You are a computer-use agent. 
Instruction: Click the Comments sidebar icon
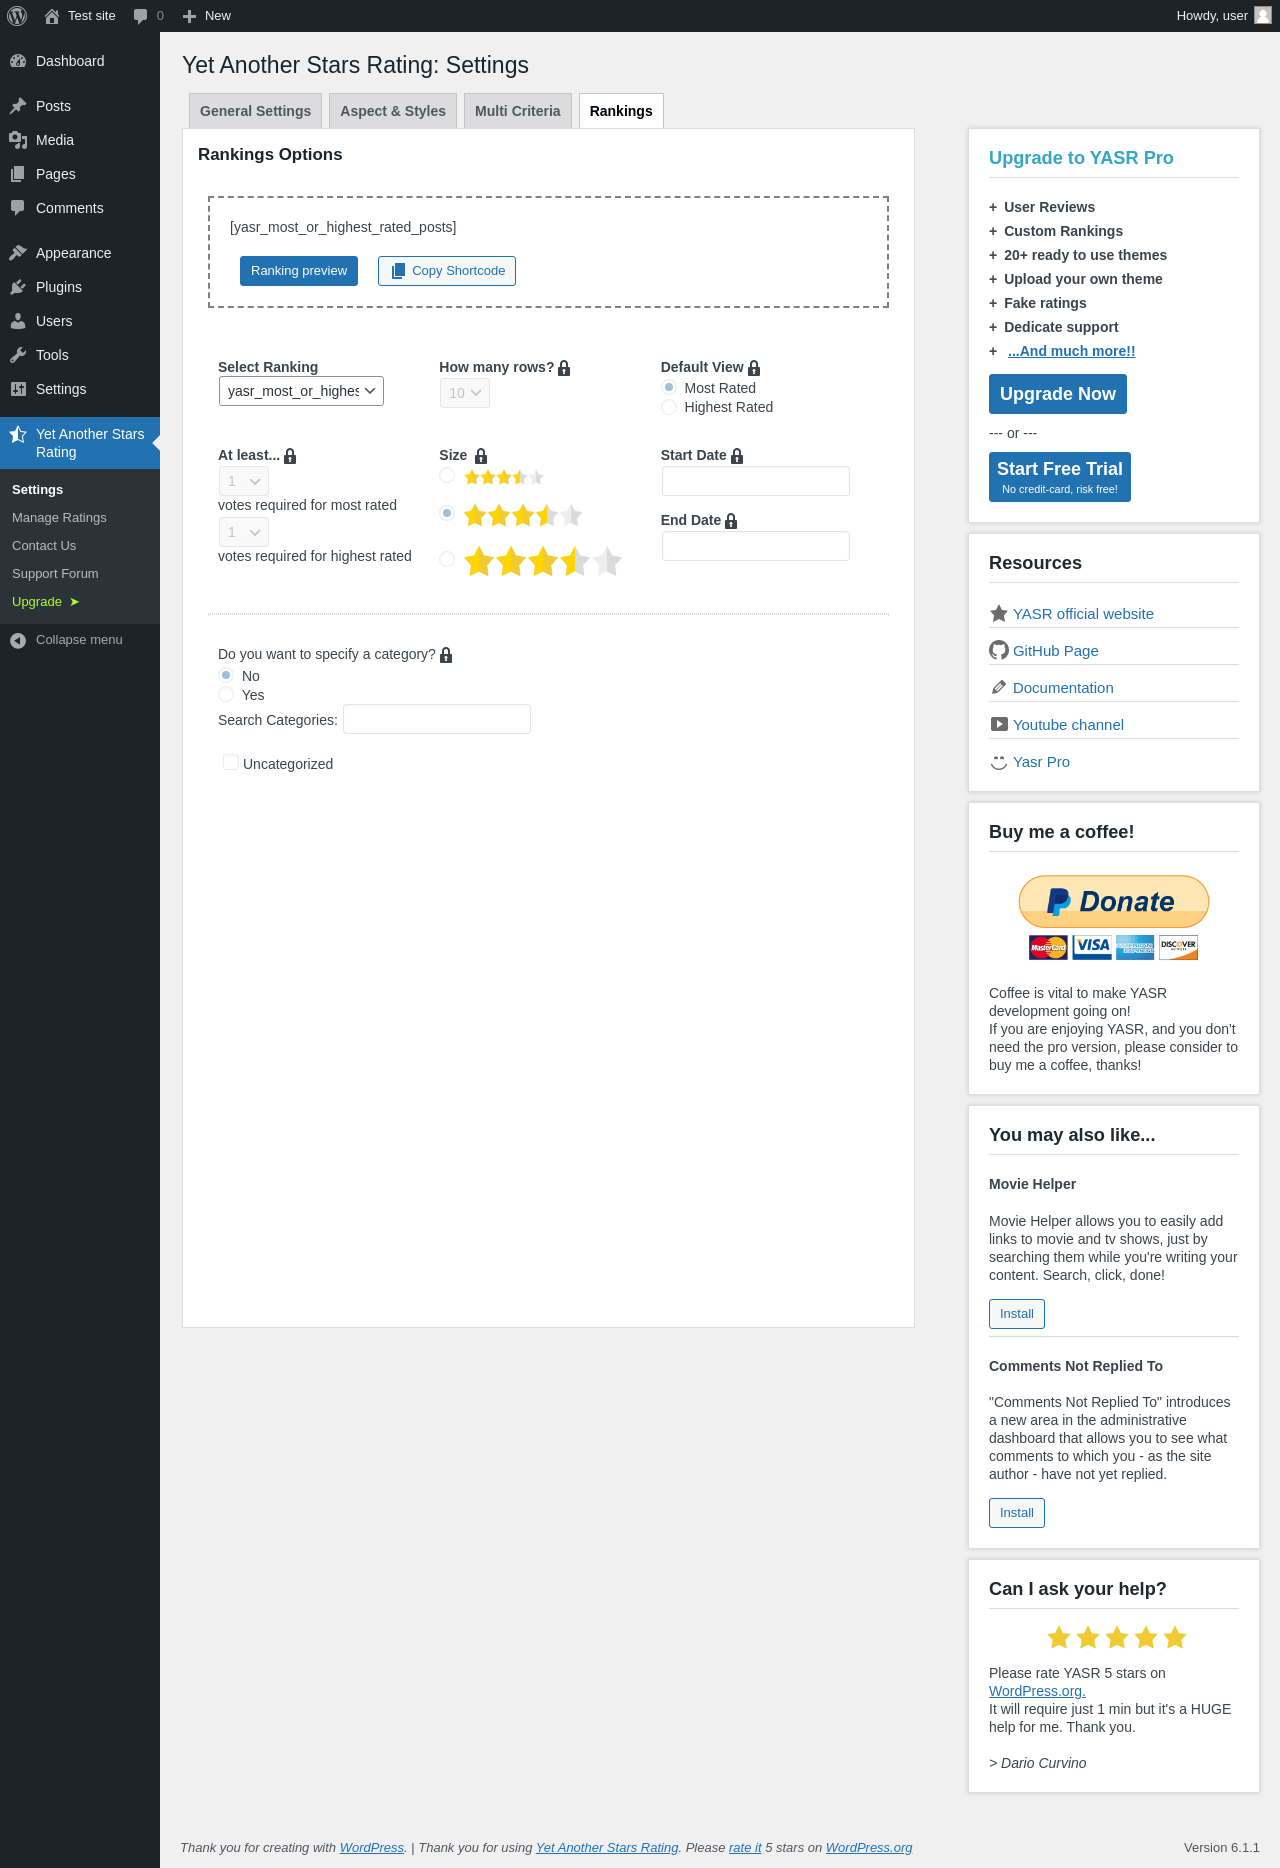pyautogui.click(x=18, y=208)
